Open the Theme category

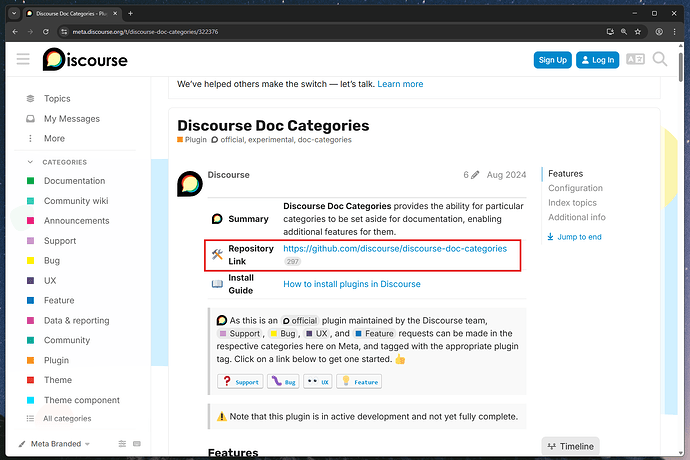pyautogui.click(x=58, y=380)
